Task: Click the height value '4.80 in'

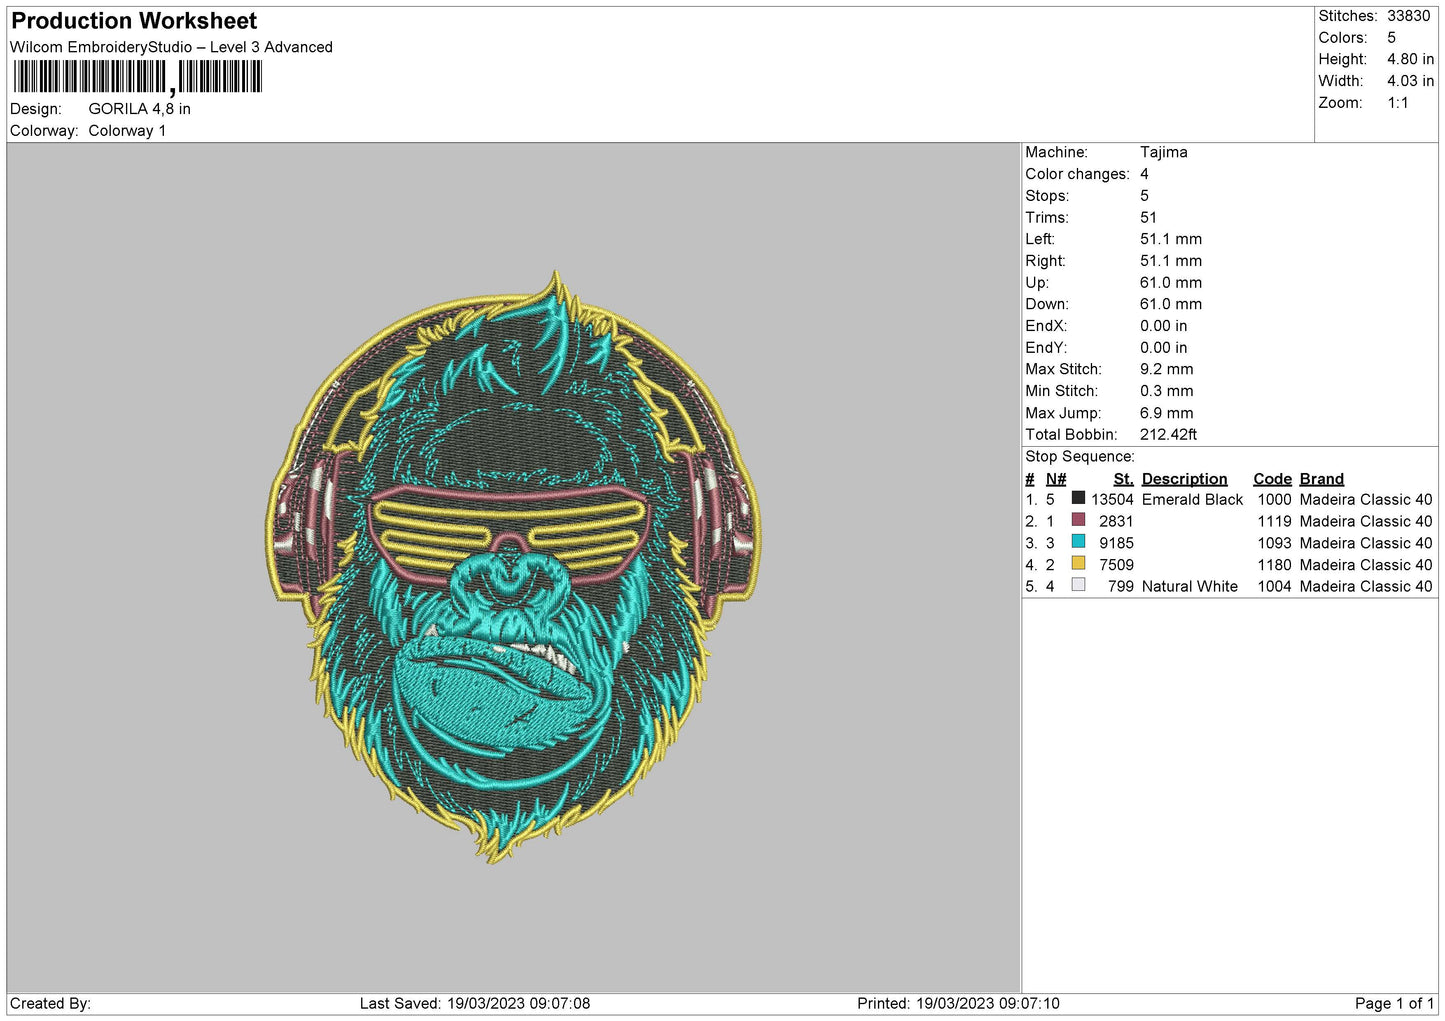Action: 1410,59
